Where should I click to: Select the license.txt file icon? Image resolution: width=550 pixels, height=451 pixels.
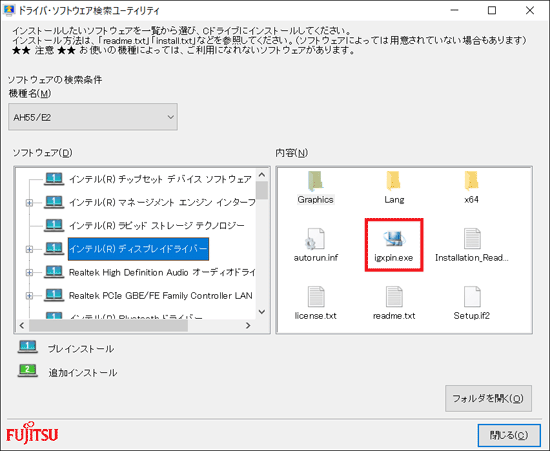coord(316,297)
